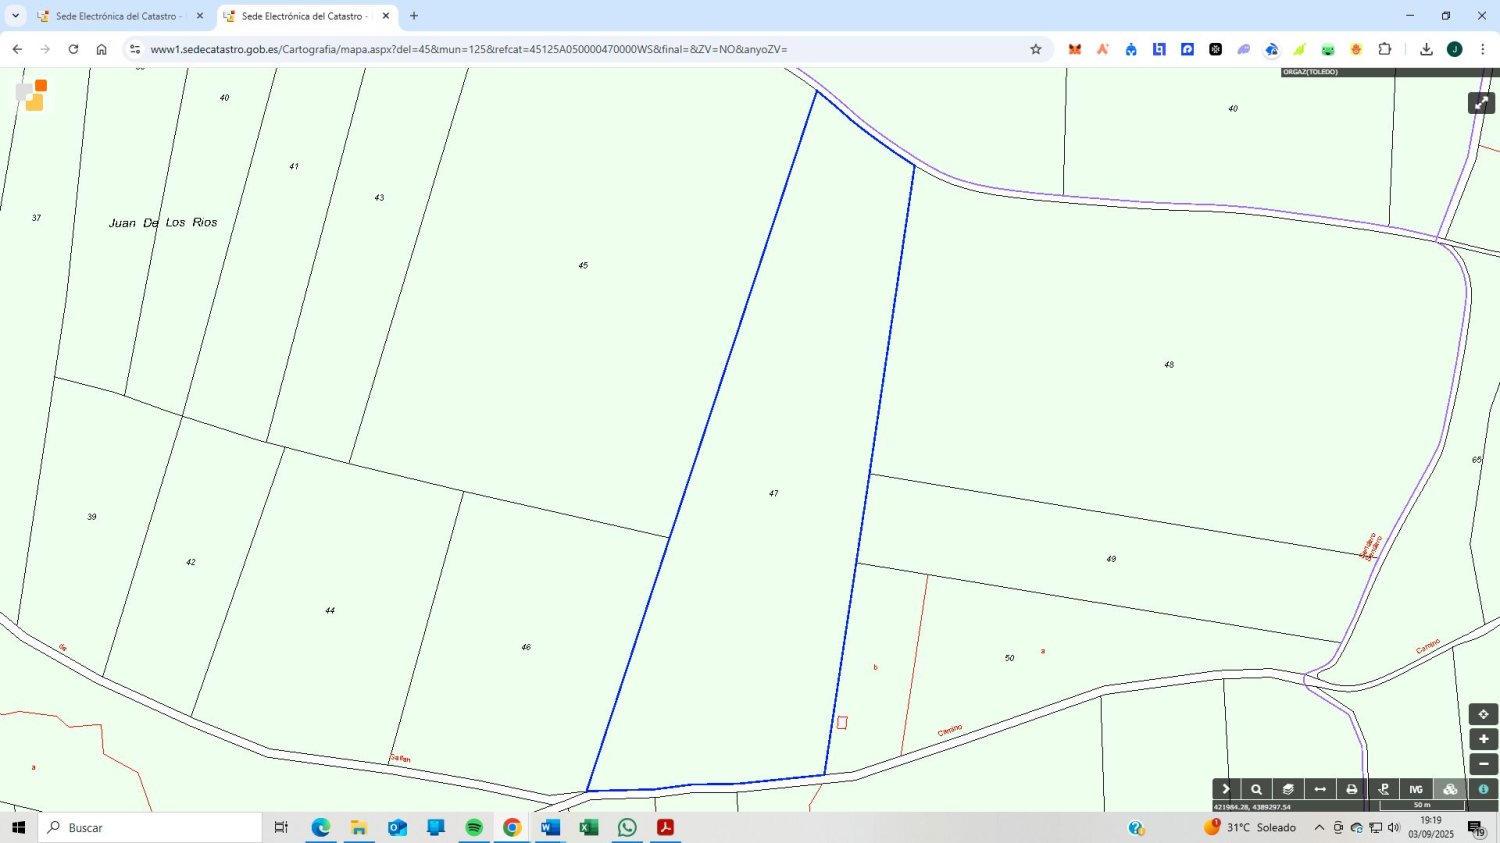Open Excel from the Windows taskbar
Screen dimensions: 1500x843
[x=589, y=828]
